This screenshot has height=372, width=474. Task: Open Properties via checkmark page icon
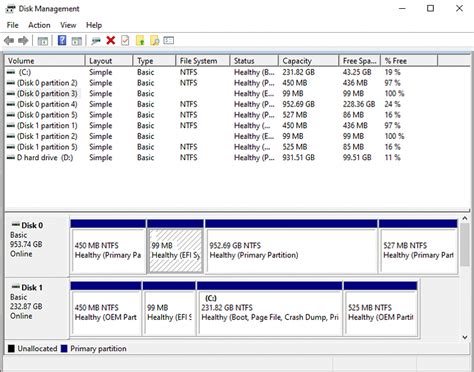click(125, 41)
